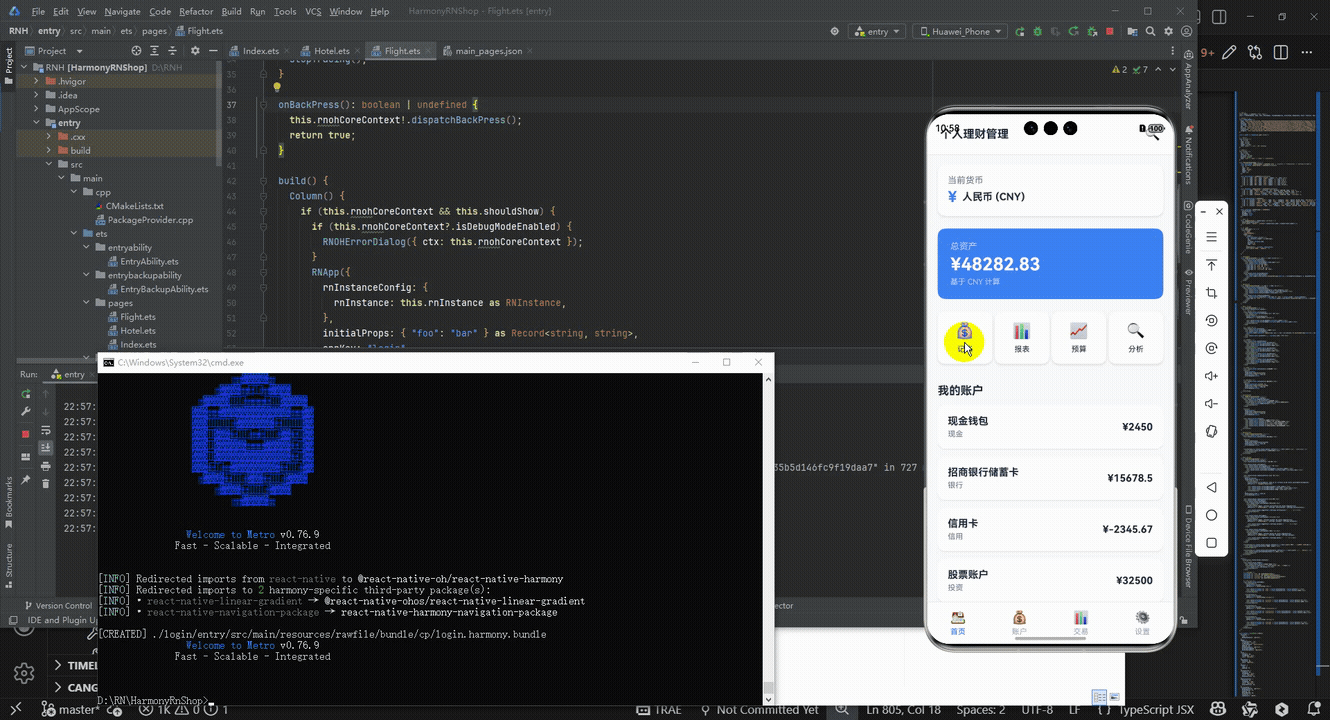
Task: Click the volume down icon in emulator toolbar
Action: coord(1211,404)
